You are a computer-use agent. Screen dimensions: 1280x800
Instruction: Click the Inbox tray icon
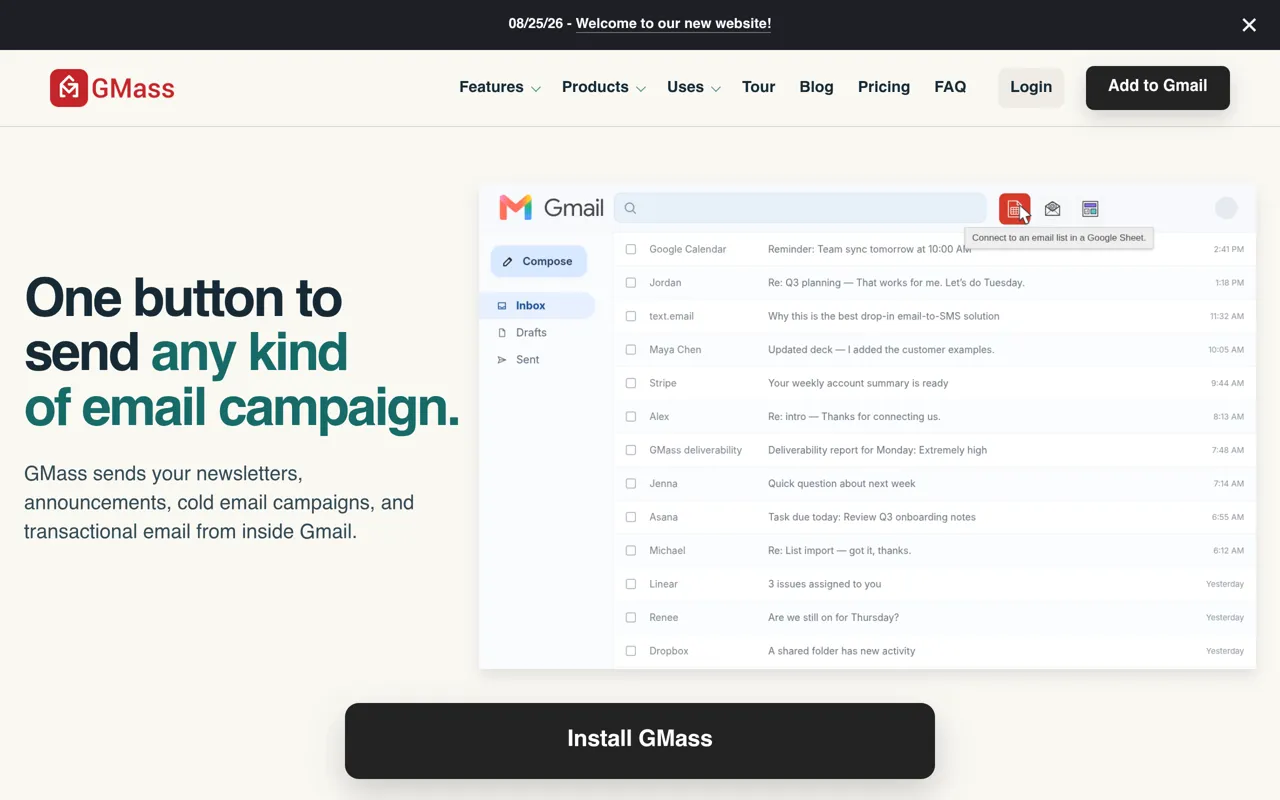(502, 306)
